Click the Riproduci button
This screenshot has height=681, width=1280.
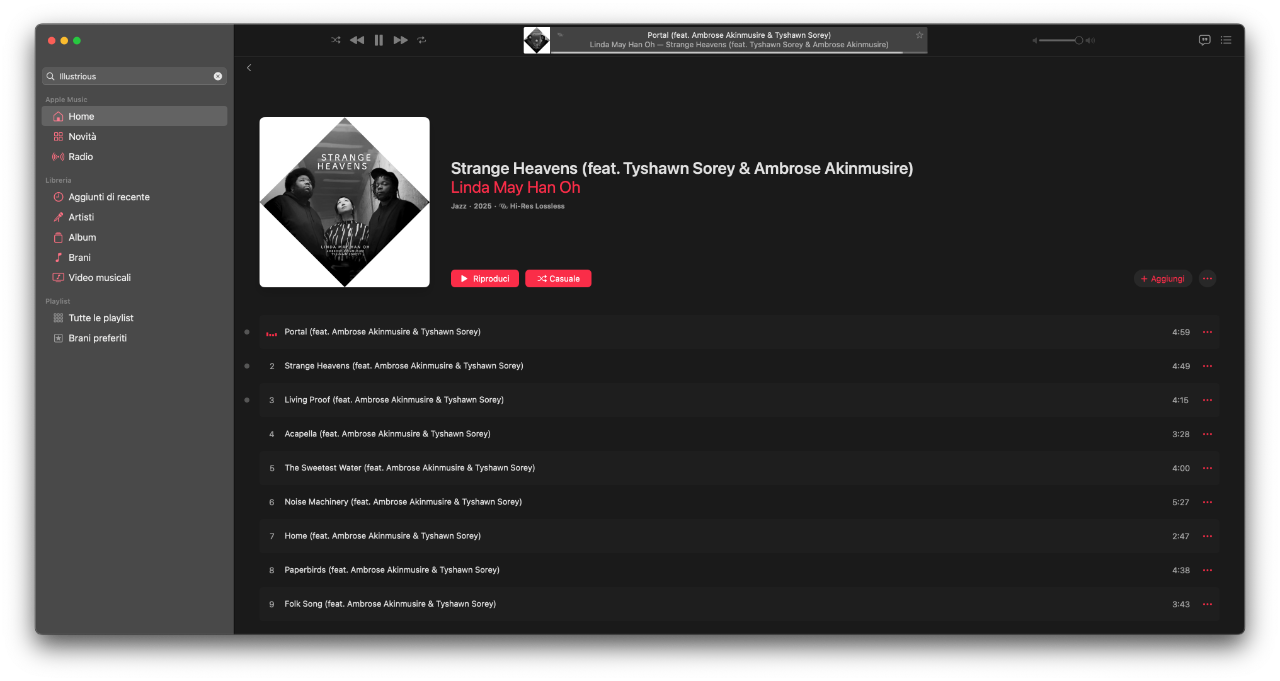click(x=485, y=279)
